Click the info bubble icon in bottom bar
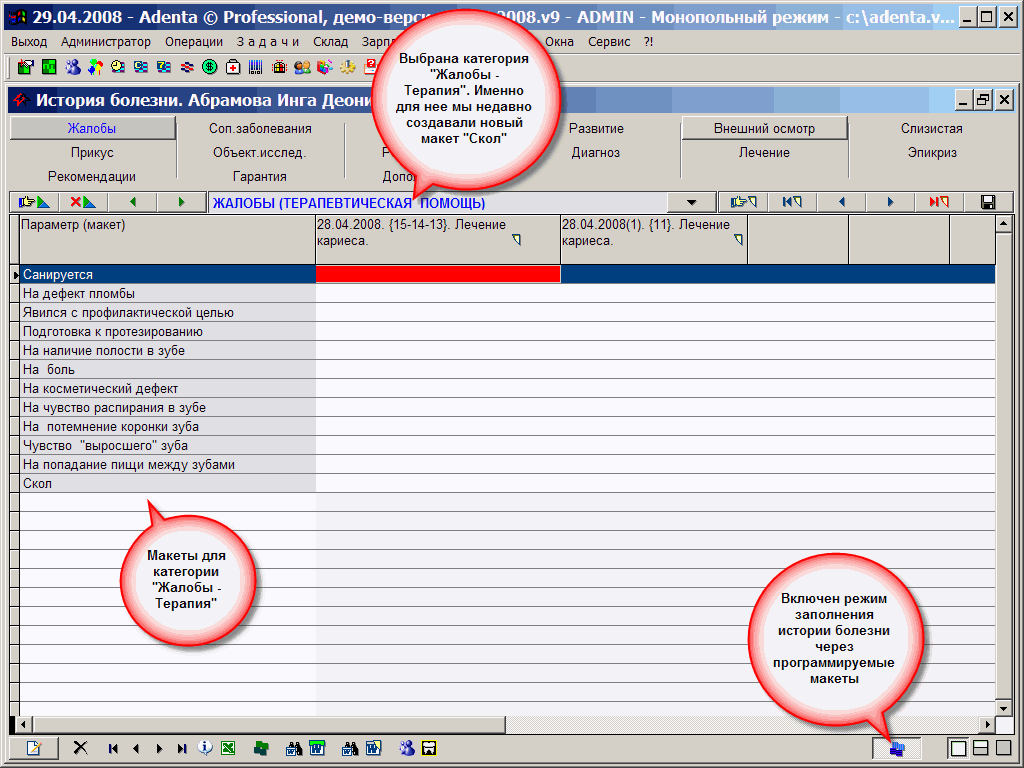 tap(205, 748)
